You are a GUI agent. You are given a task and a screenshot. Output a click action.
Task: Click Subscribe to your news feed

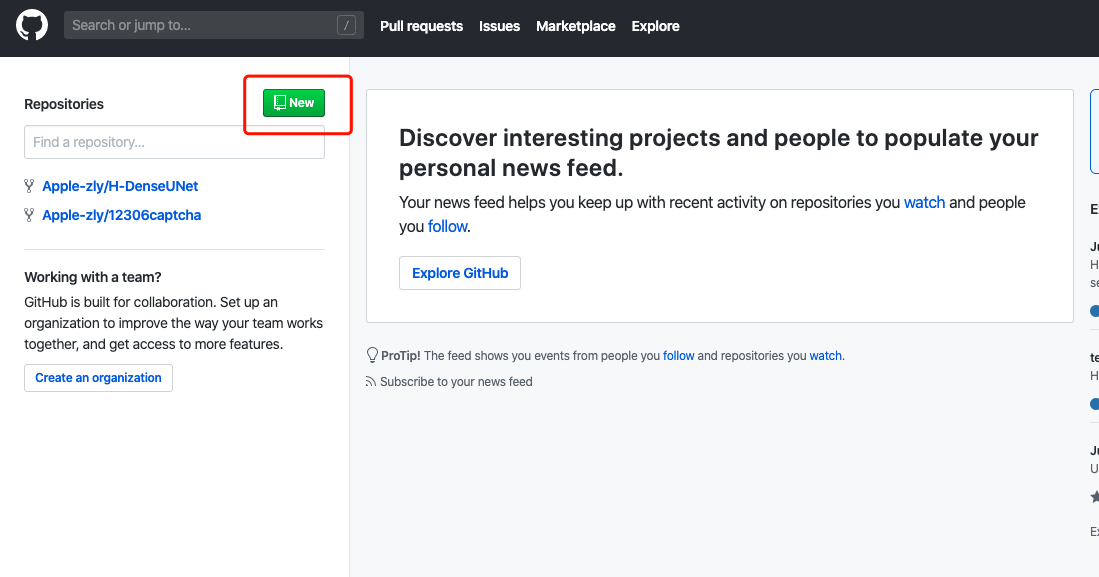point(456,381)
